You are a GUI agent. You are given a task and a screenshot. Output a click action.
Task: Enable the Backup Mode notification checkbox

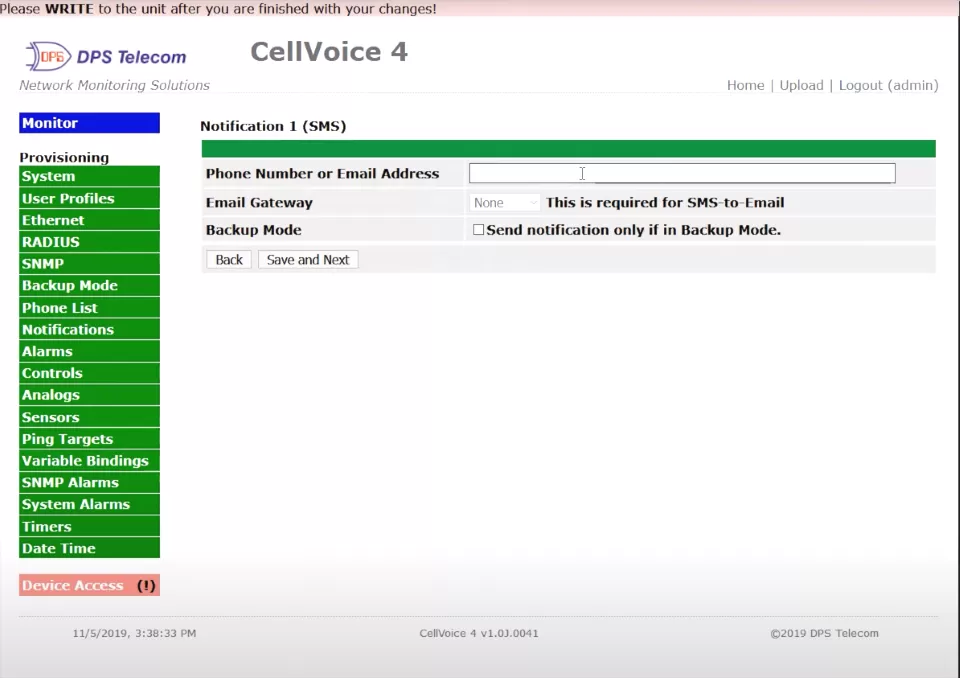tap(478, 230)
